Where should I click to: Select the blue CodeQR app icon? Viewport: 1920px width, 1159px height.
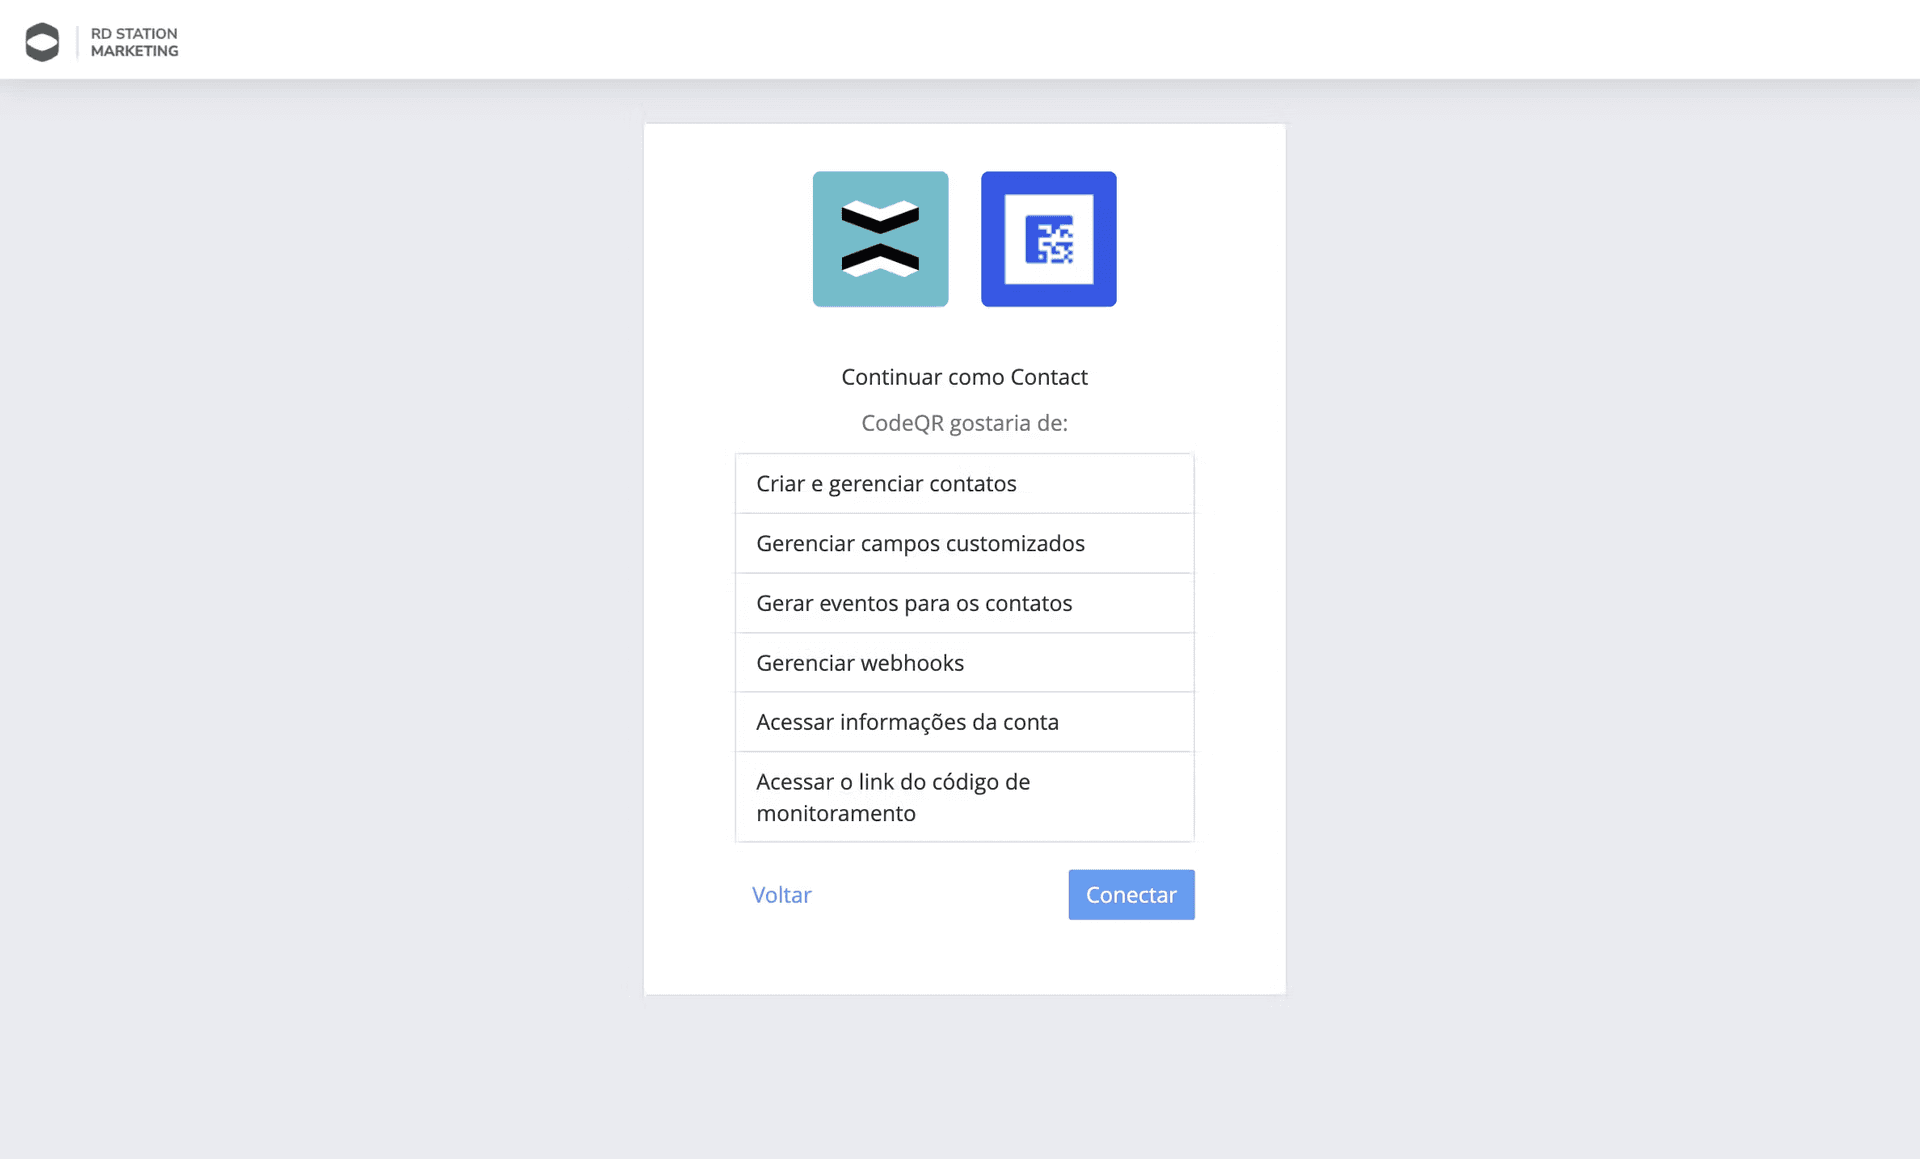[1048, 239]
